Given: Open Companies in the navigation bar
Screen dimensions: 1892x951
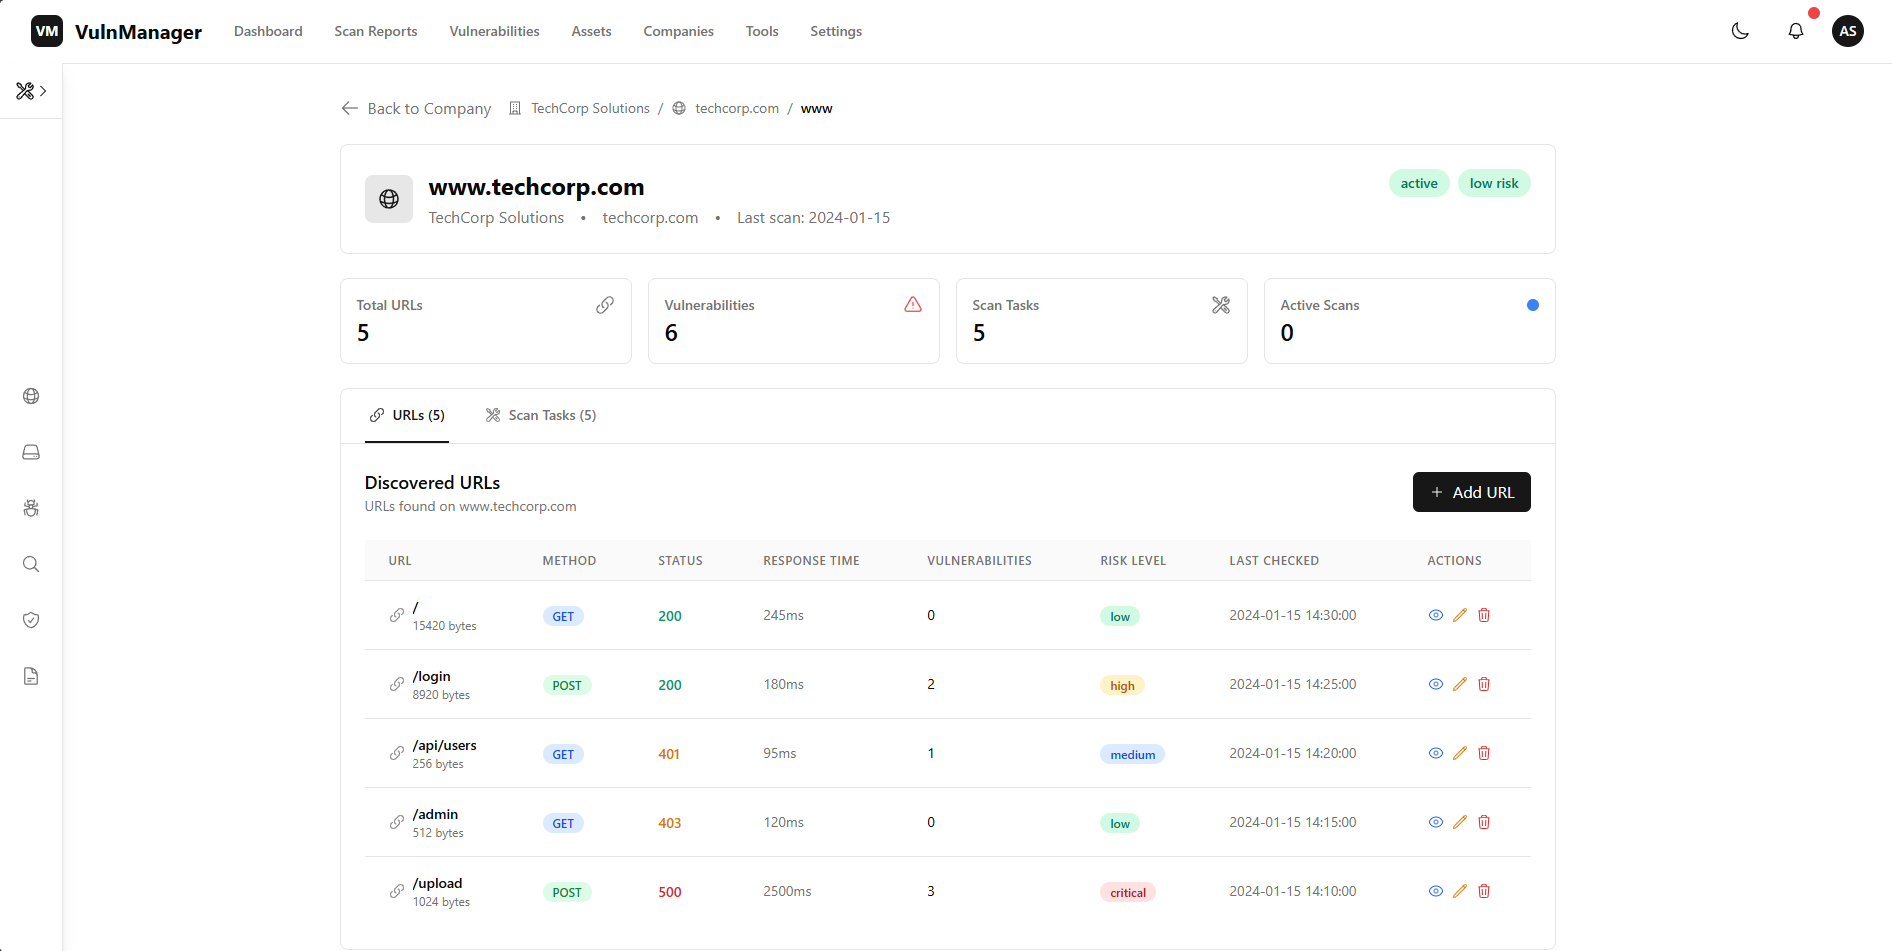Looking at the screenshot, I should 678,31.
